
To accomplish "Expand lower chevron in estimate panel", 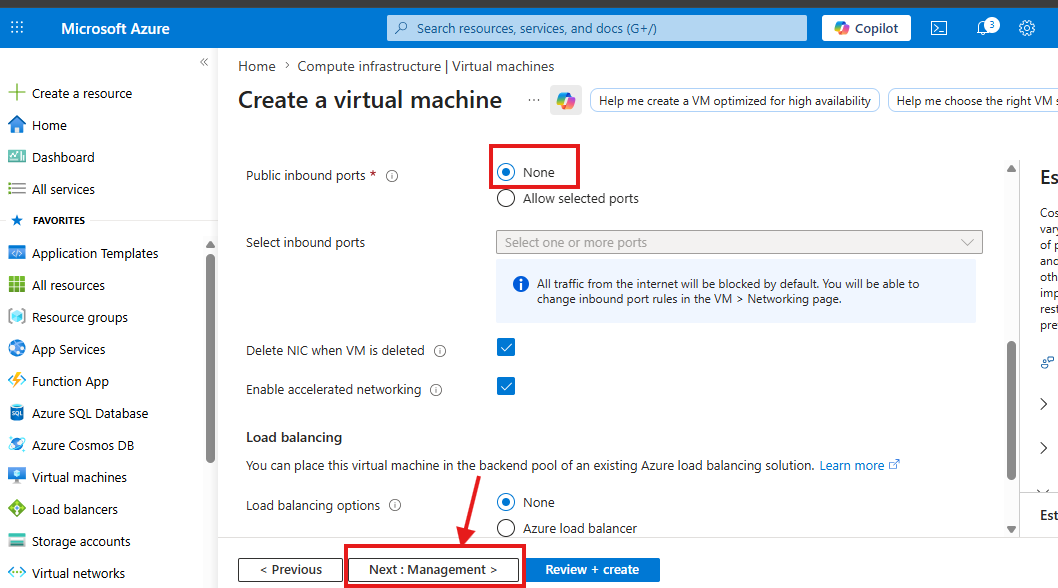I will (x=1044, y=448).
